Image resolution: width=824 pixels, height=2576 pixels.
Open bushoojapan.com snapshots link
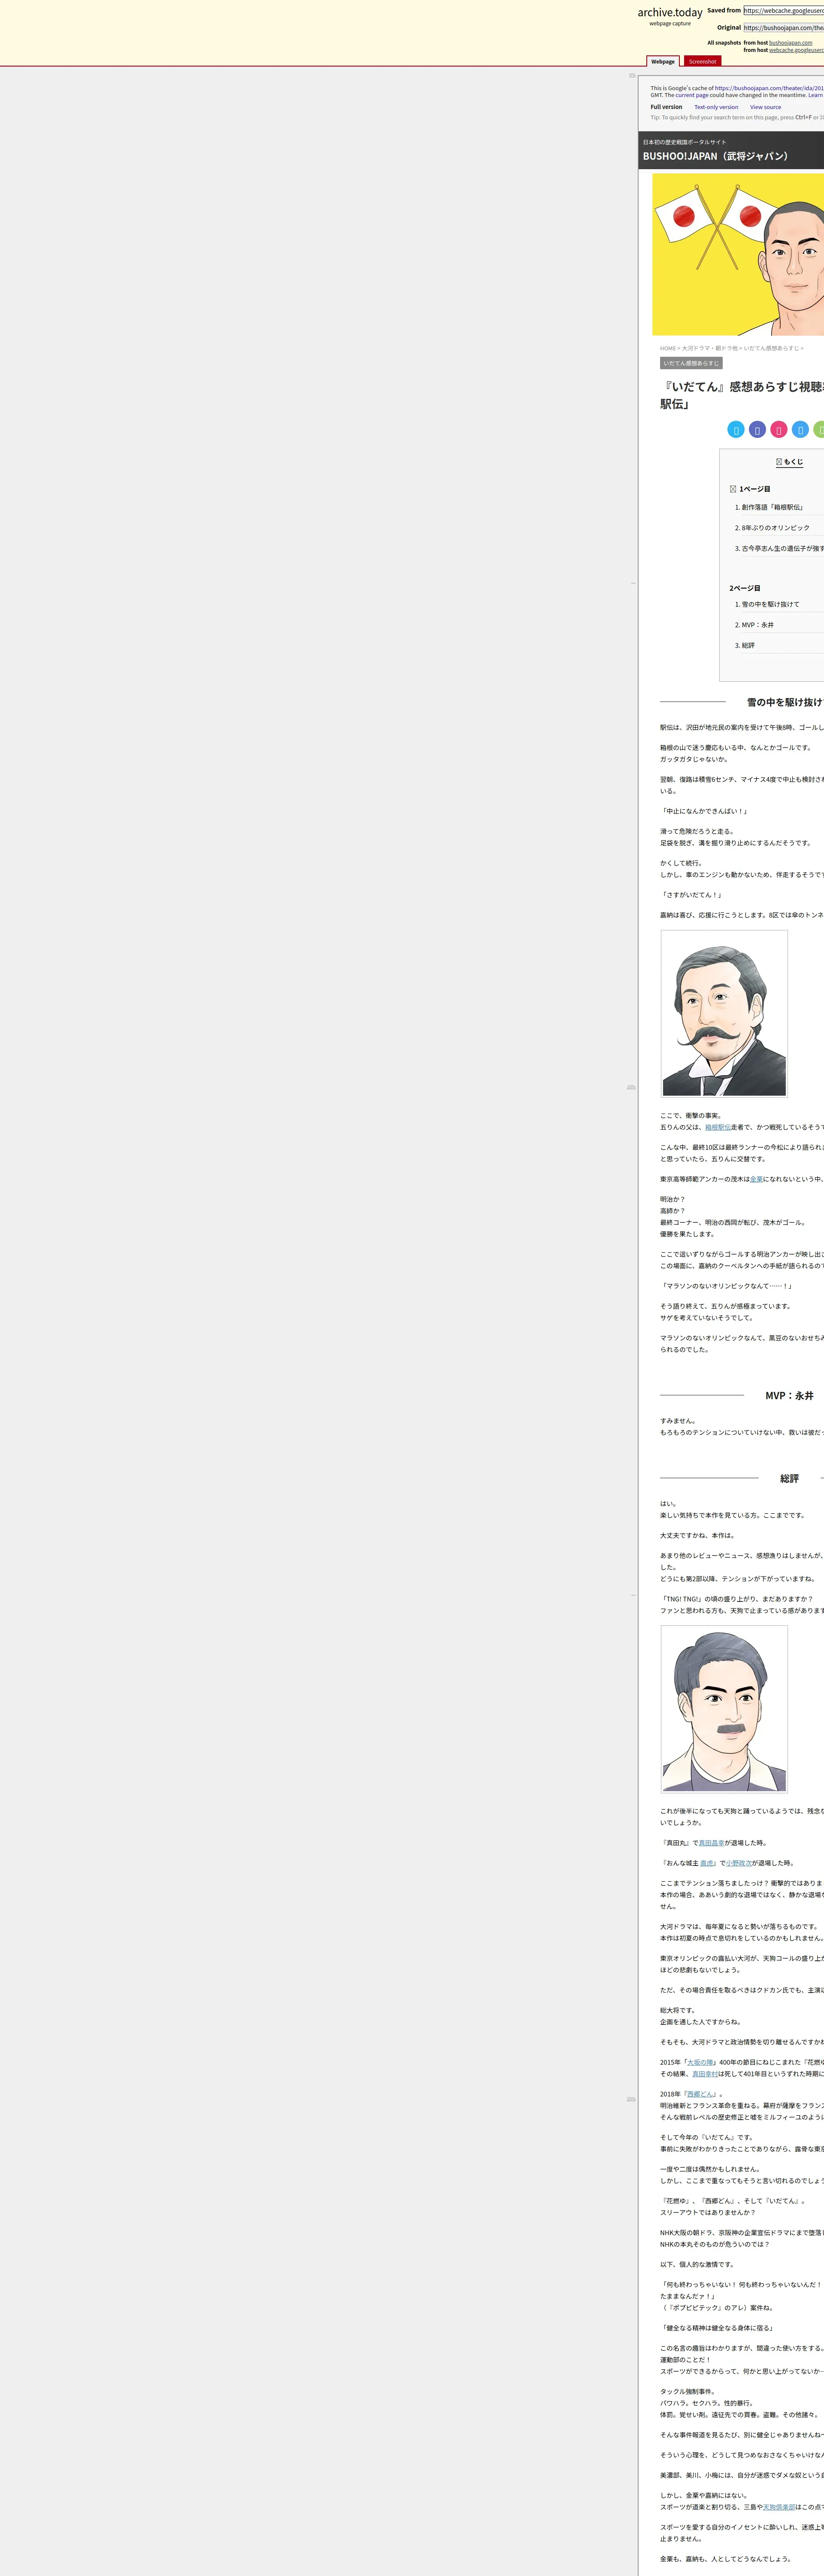point(790,43)
